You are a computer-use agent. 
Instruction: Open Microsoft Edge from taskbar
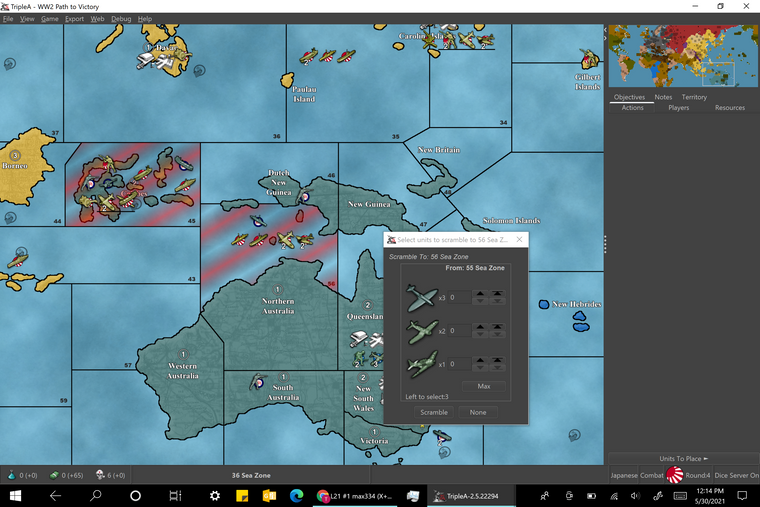click(296, 496)
